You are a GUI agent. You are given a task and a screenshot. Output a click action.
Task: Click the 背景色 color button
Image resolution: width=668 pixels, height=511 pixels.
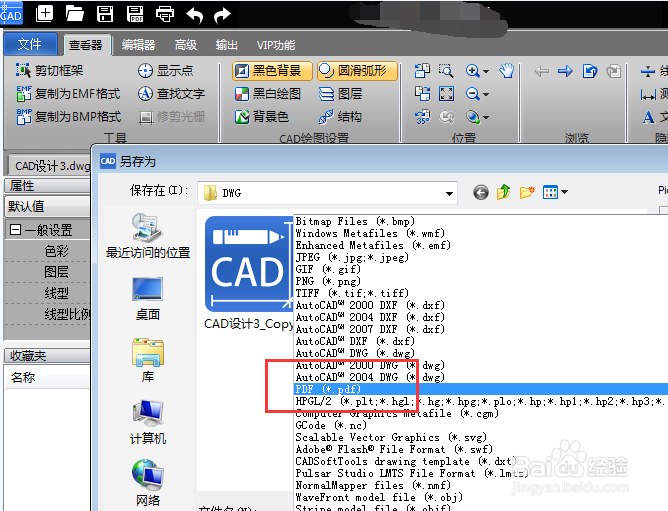click(262, 116)
